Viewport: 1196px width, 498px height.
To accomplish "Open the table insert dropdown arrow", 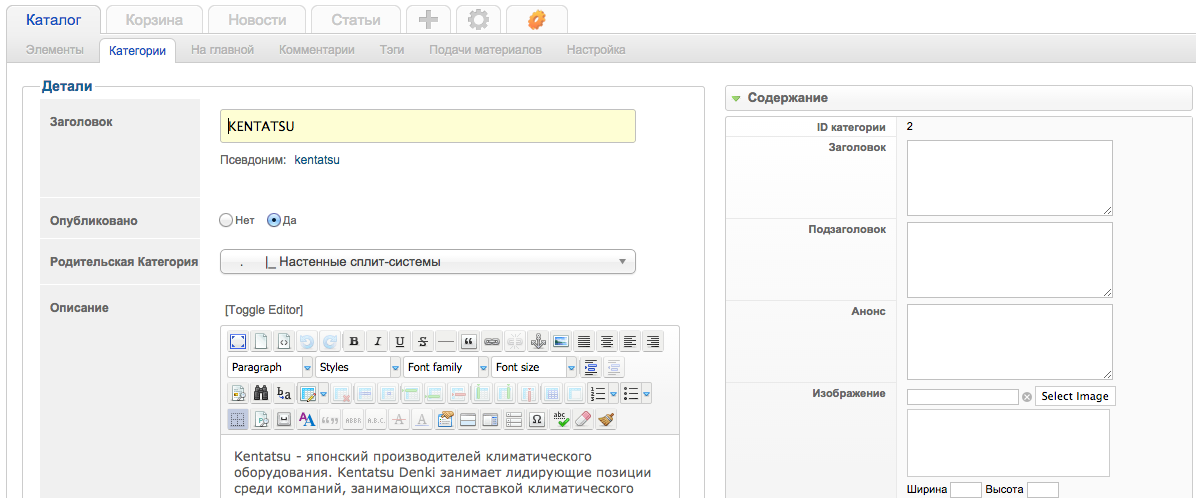I will point(324,394).
